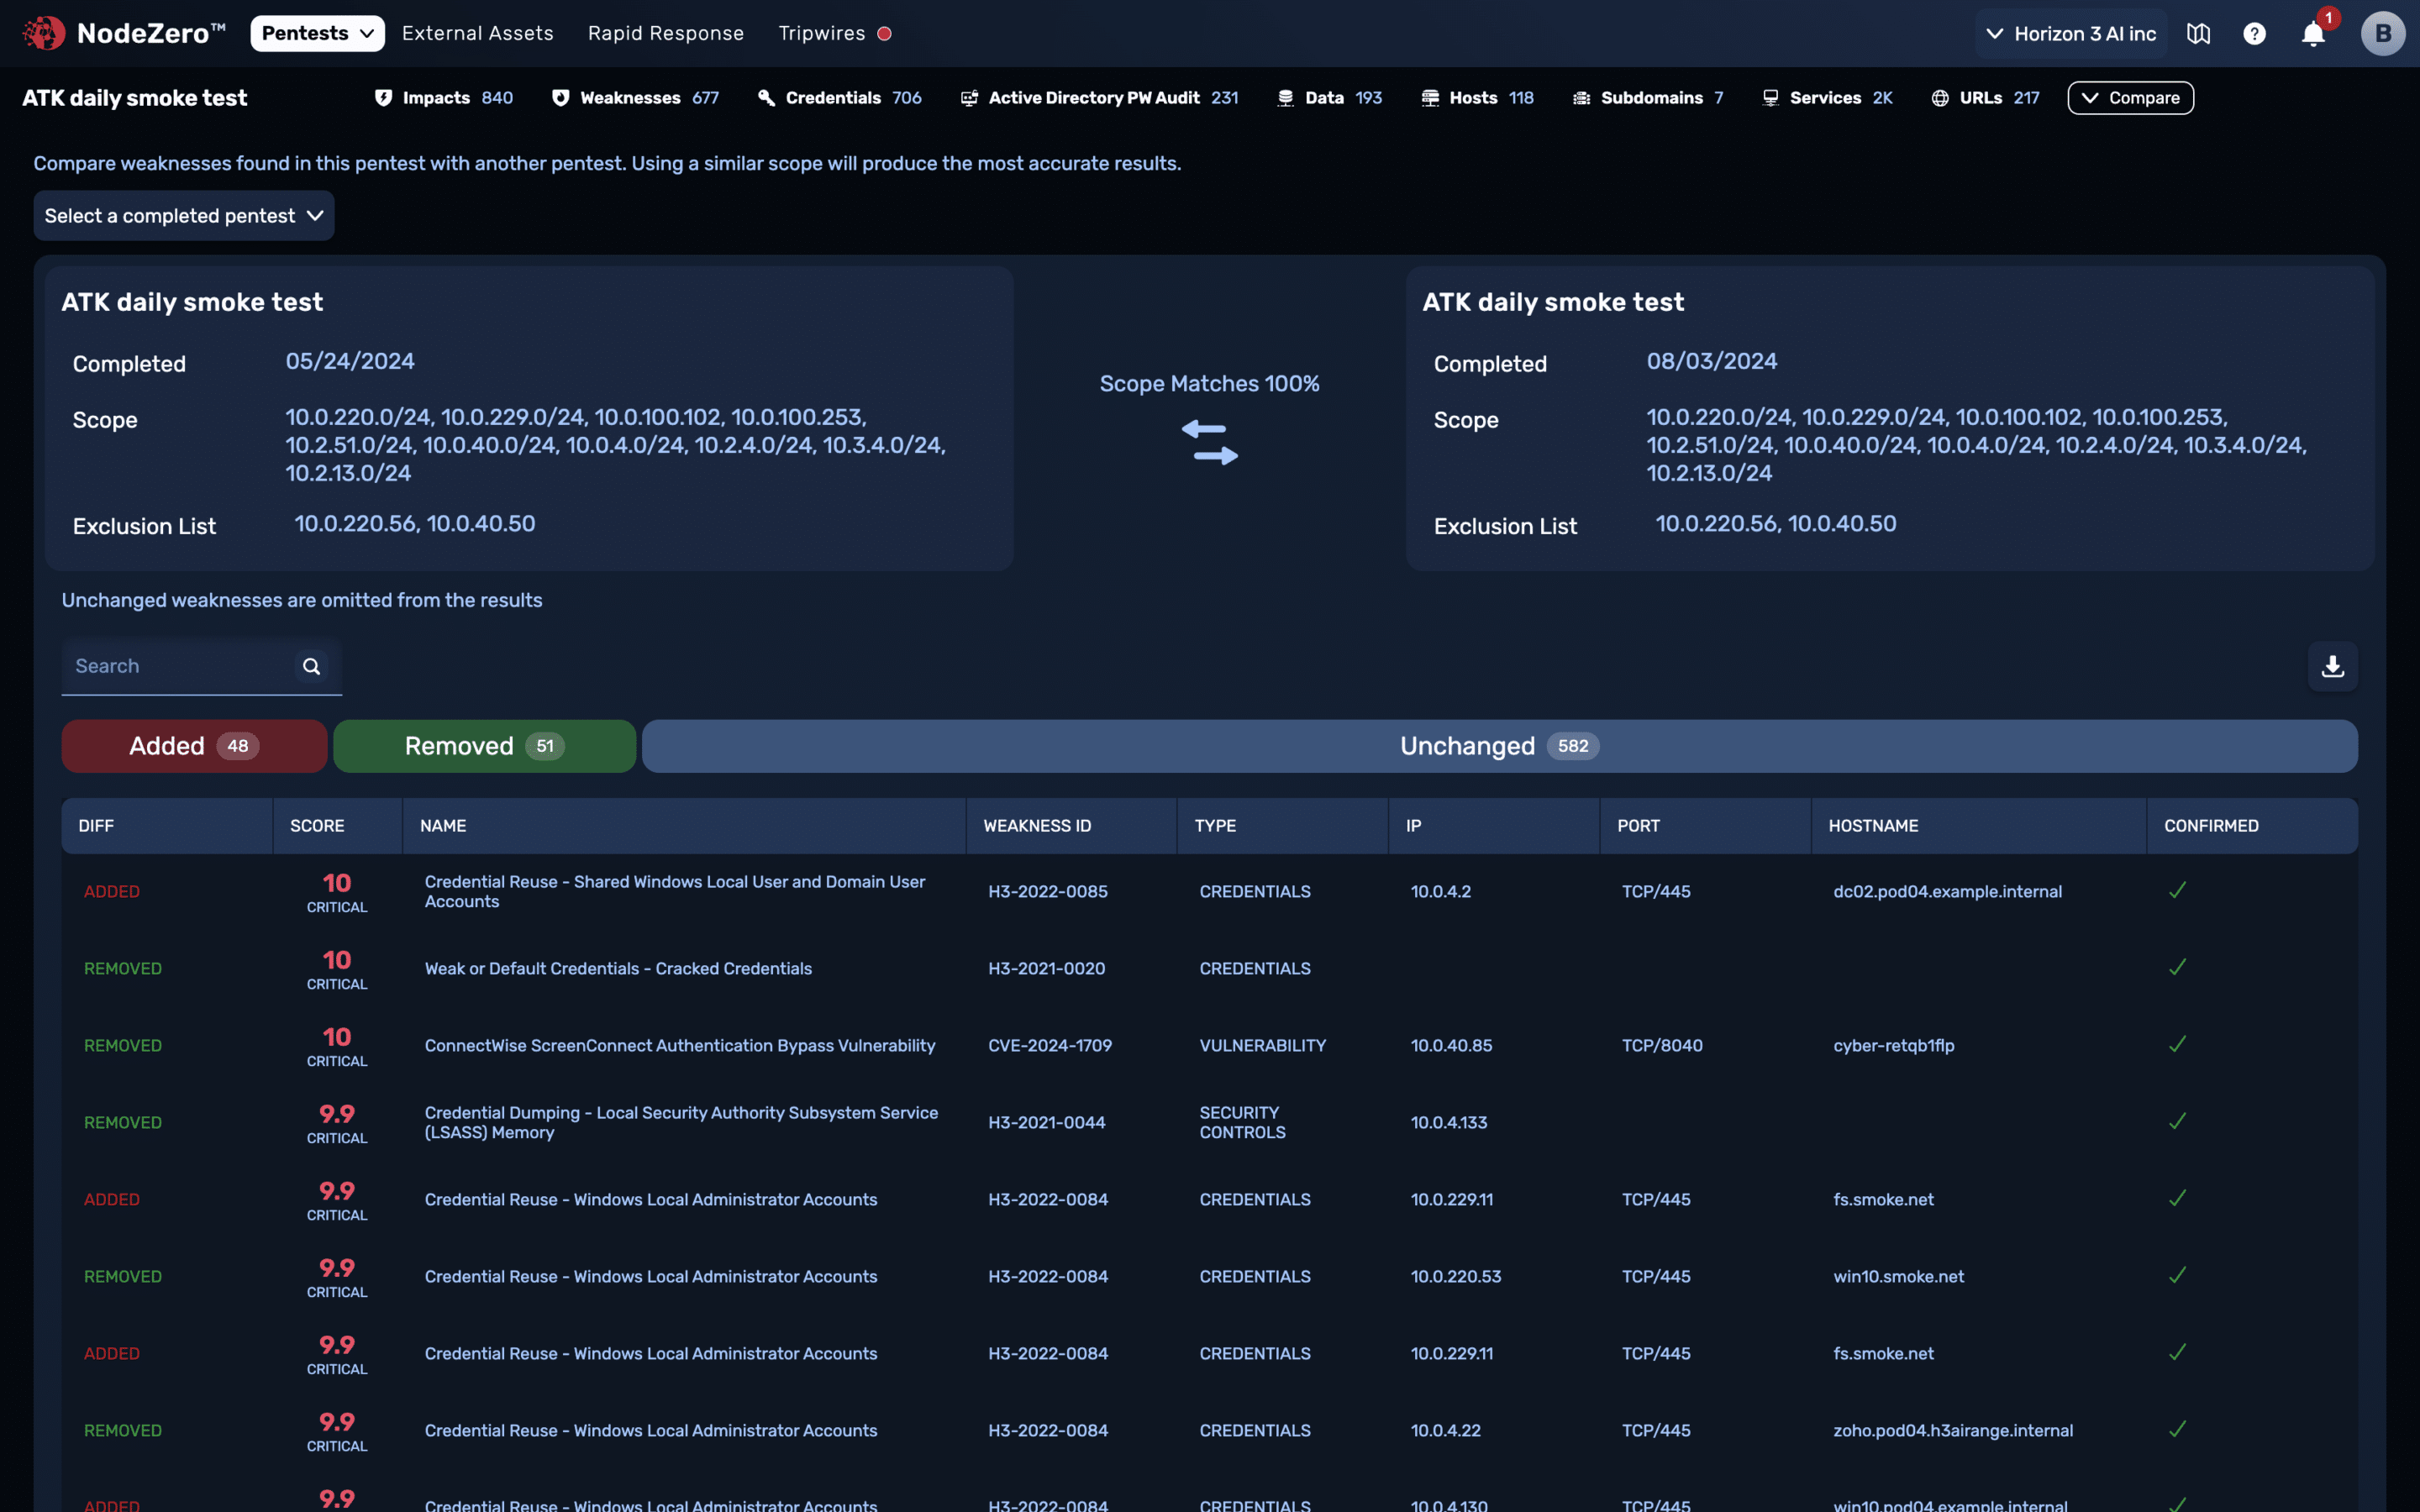Open the Impacts section via shield icon
The height and width of the screenshot is (1512, 2420).
(x=384, y=97)
